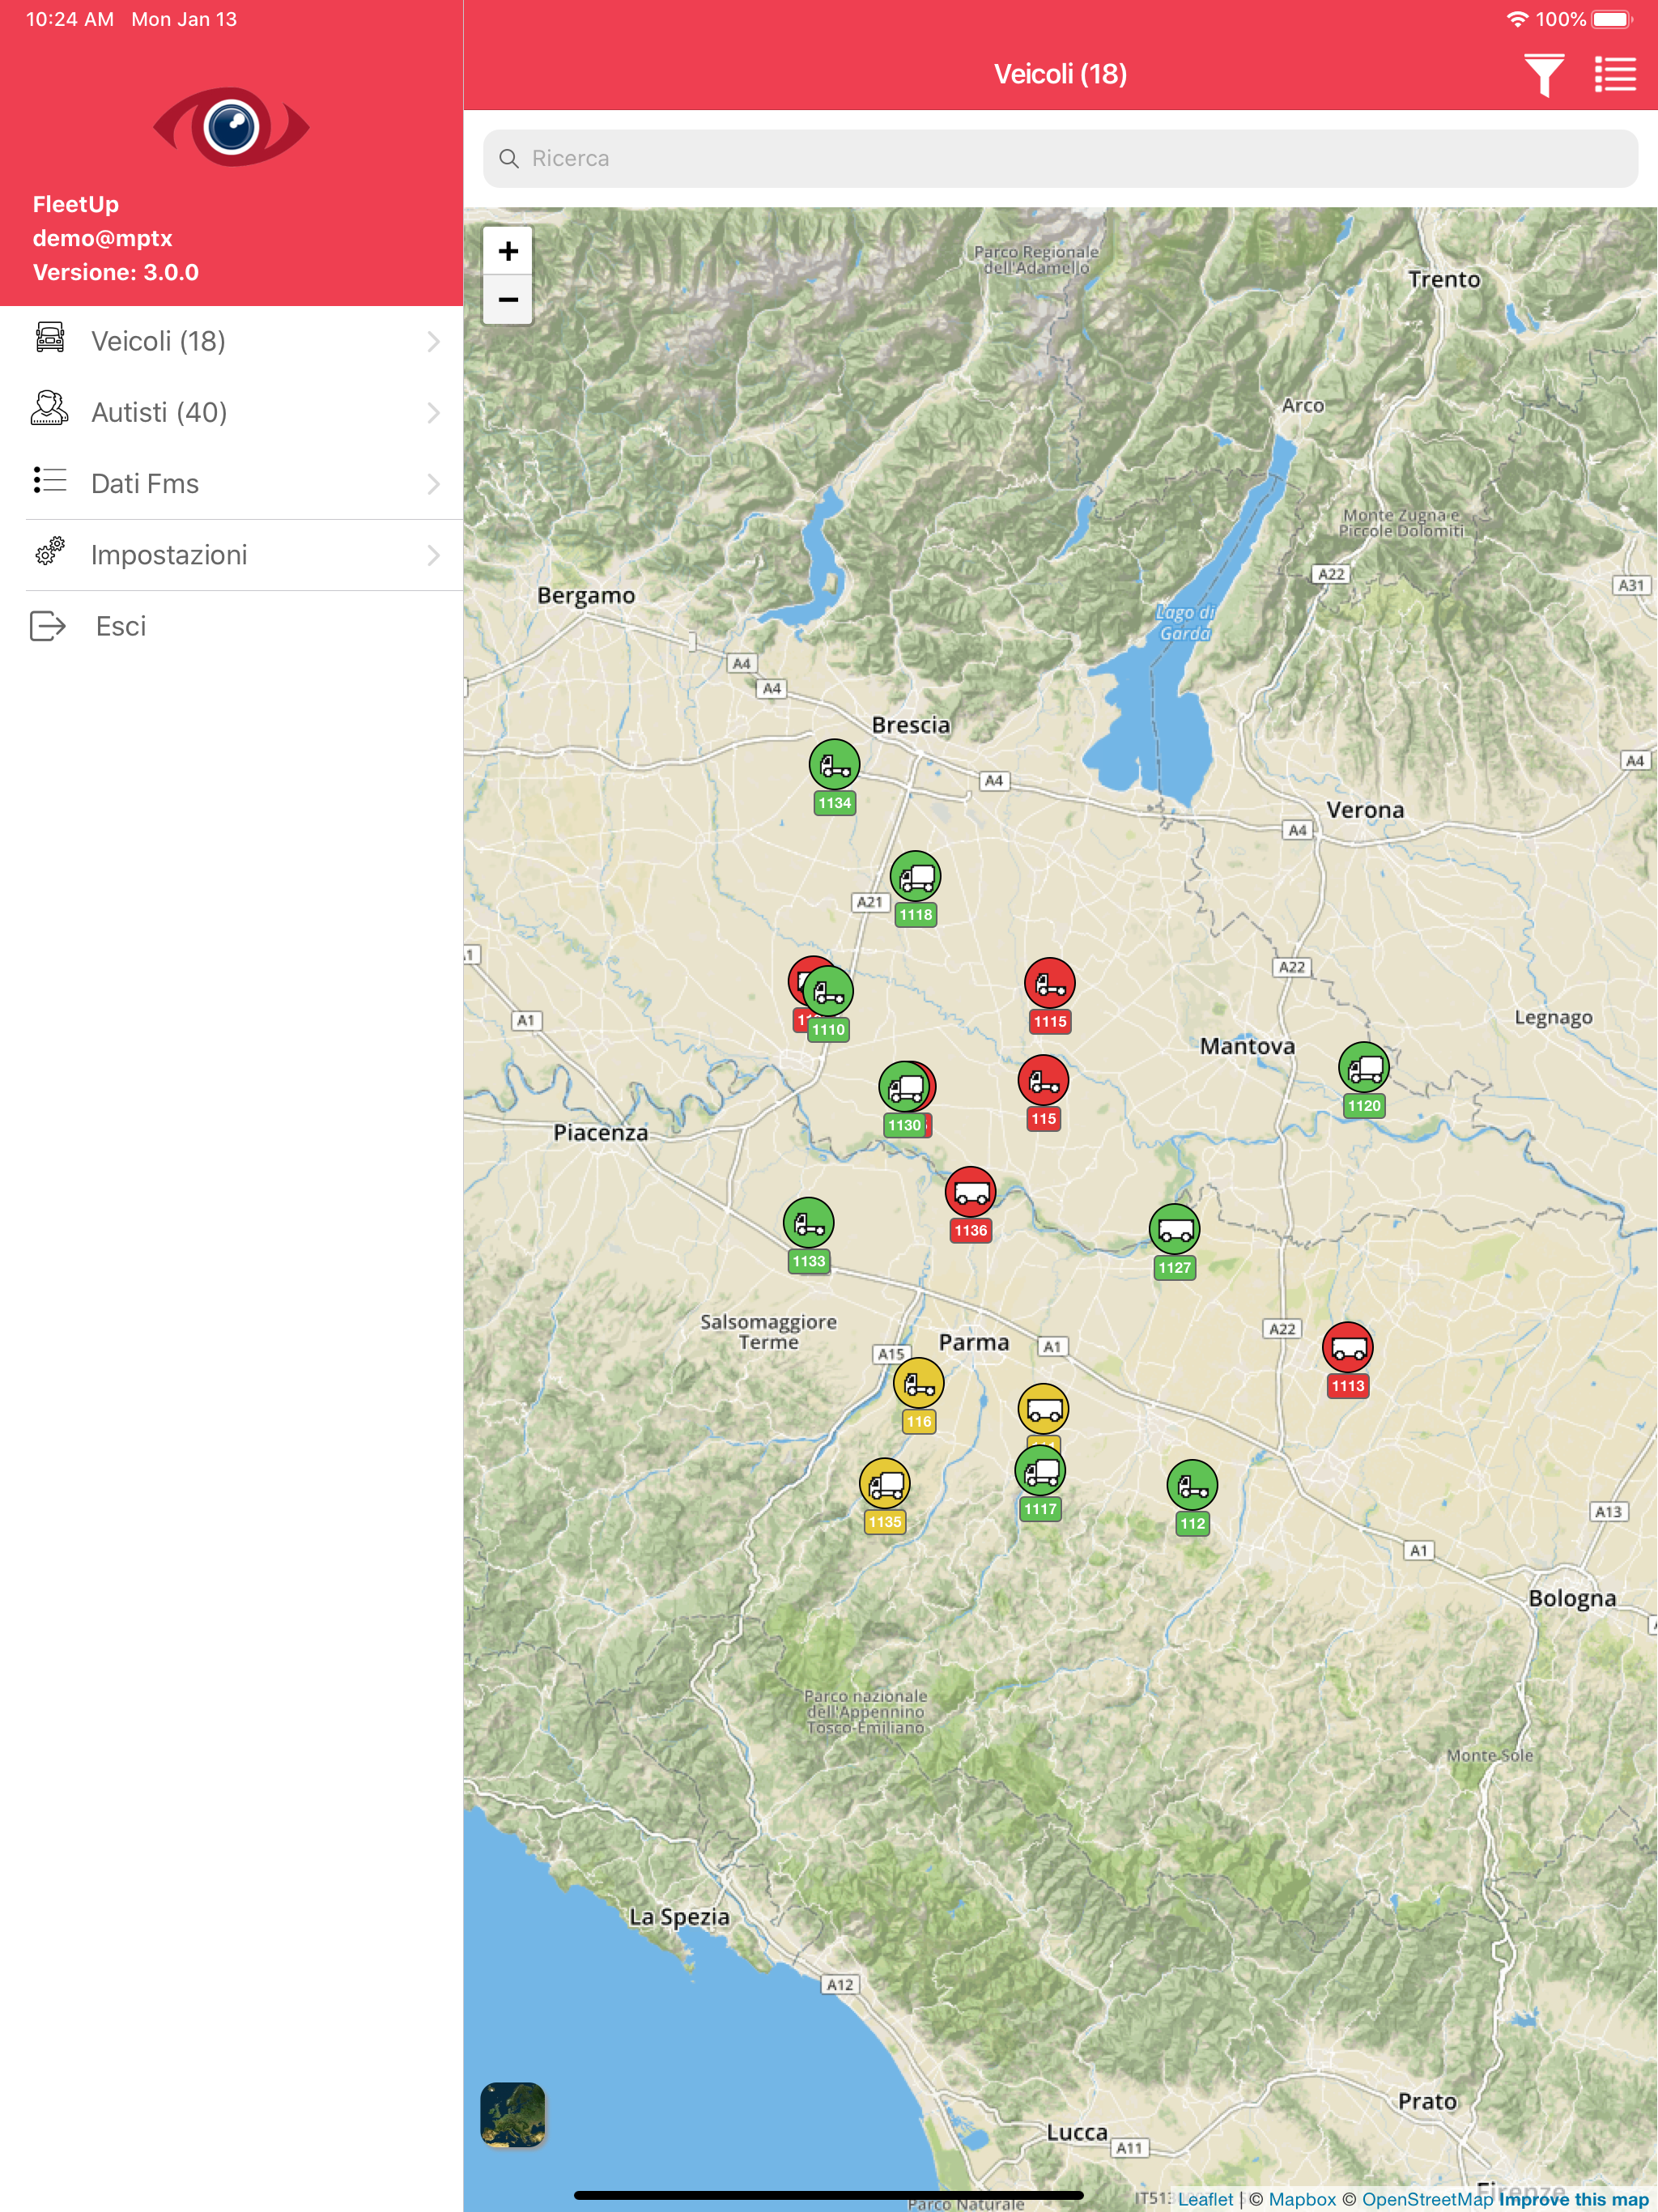The height and width of the screenshot is (2212, 1658).
Task: Expand chevron next to Impostazioni
Action: 433,555
